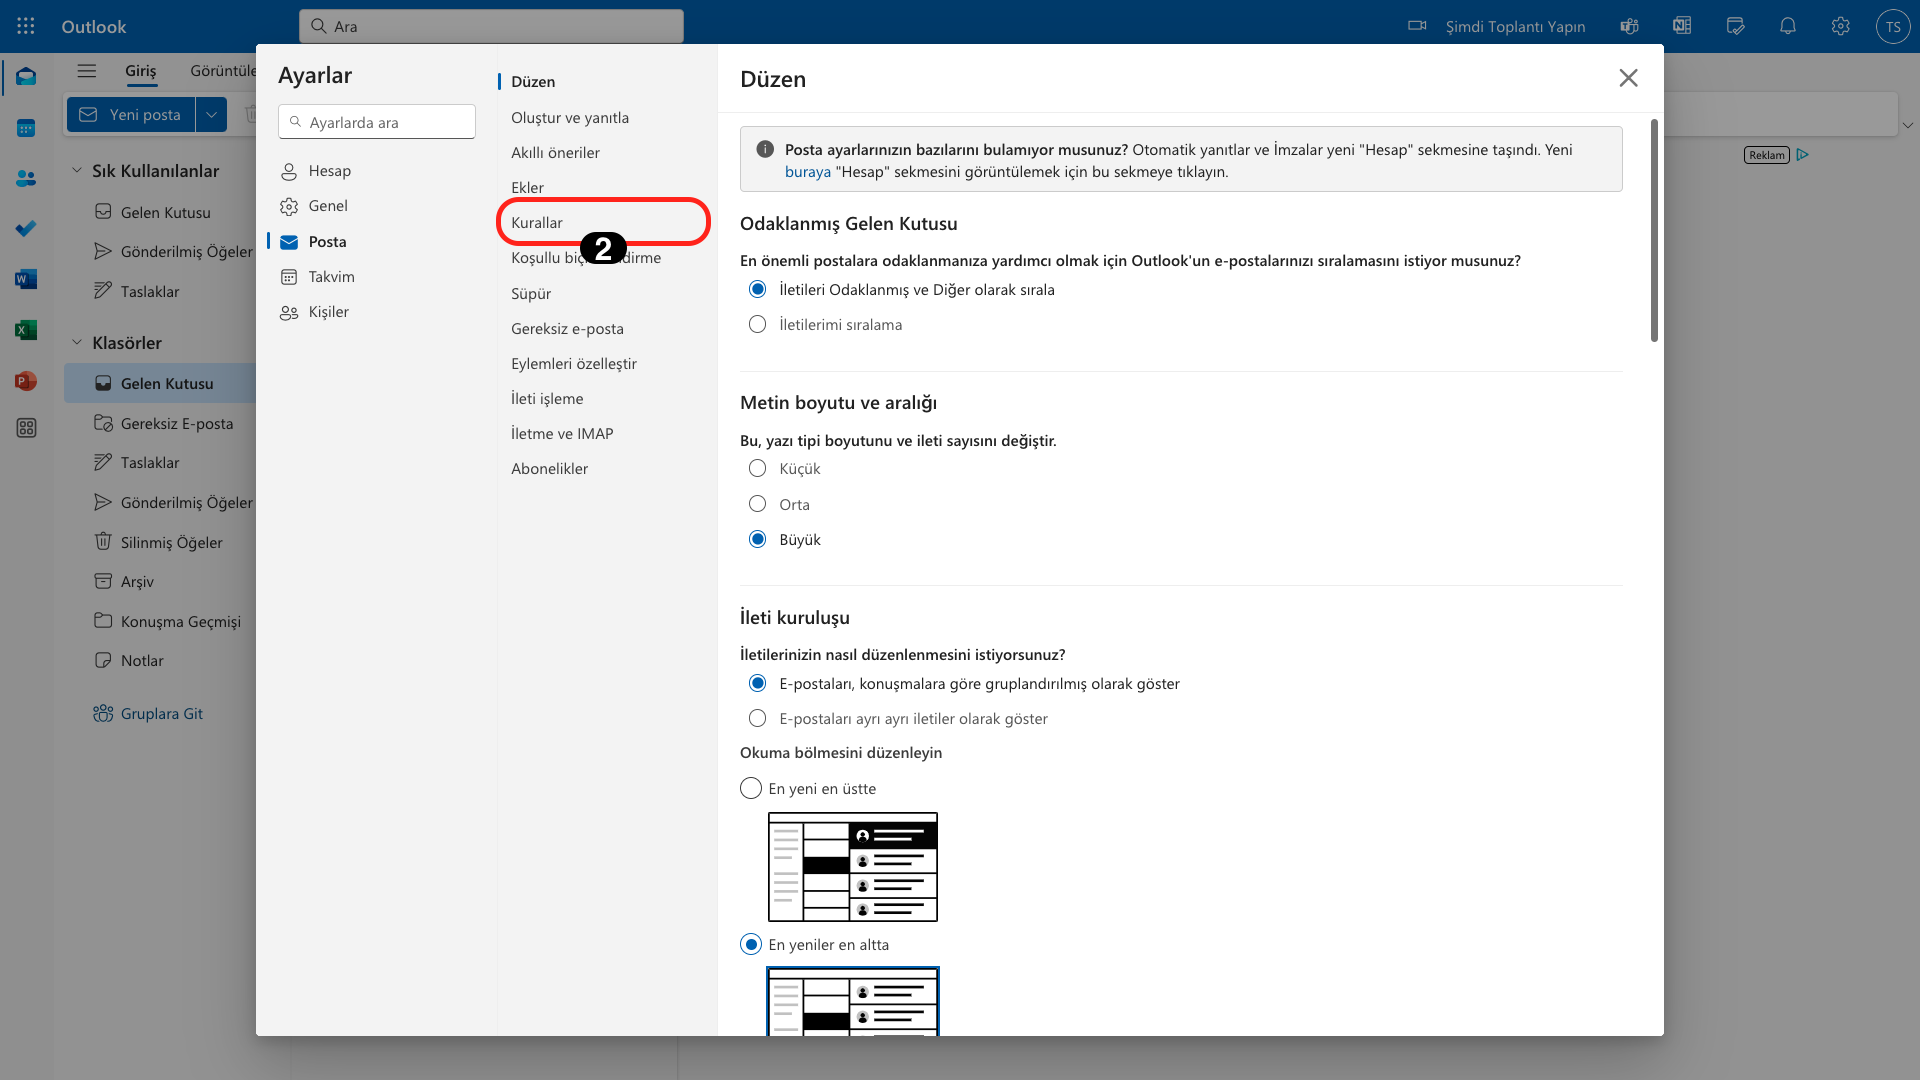The width and height of the screenshot is (1920, 1080).
Task: Click the camera icon for meeting now
Action: tap(1417, 26)
